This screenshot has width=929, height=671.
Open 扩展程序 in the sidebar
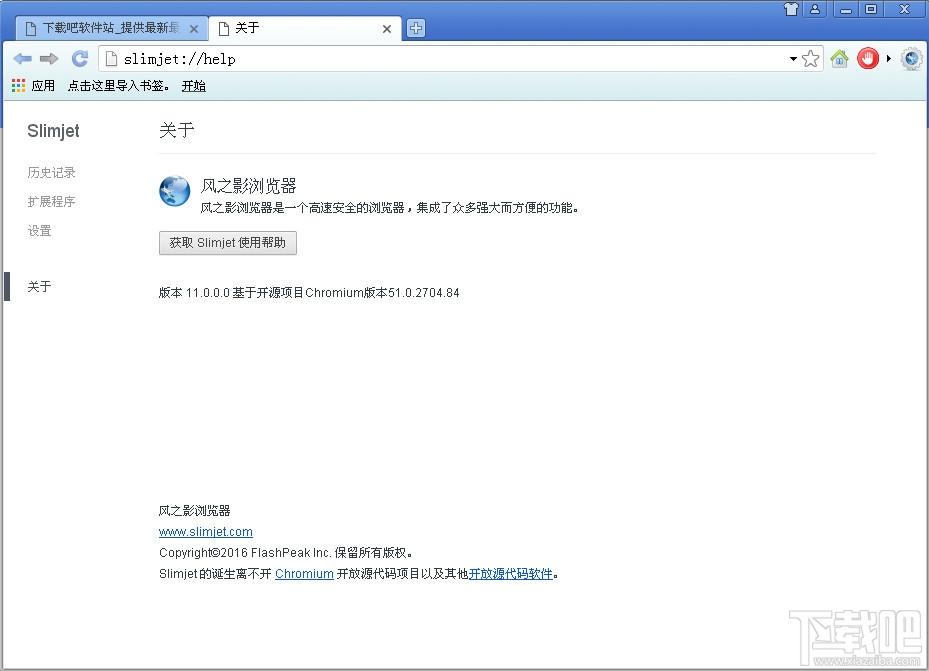tap(52, 201)
